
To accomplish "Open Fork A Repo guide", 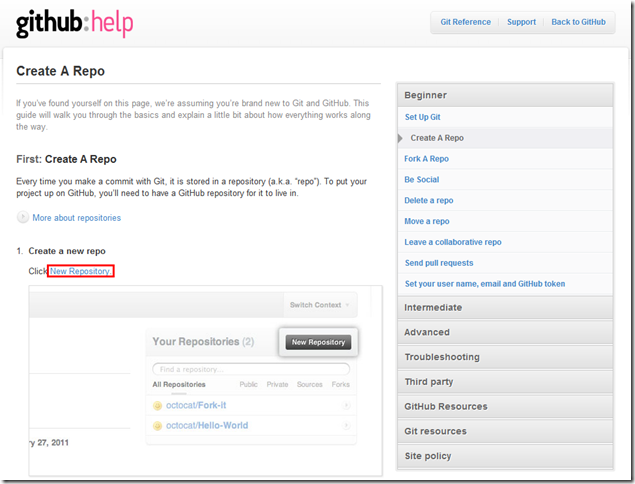I will 426,159.
